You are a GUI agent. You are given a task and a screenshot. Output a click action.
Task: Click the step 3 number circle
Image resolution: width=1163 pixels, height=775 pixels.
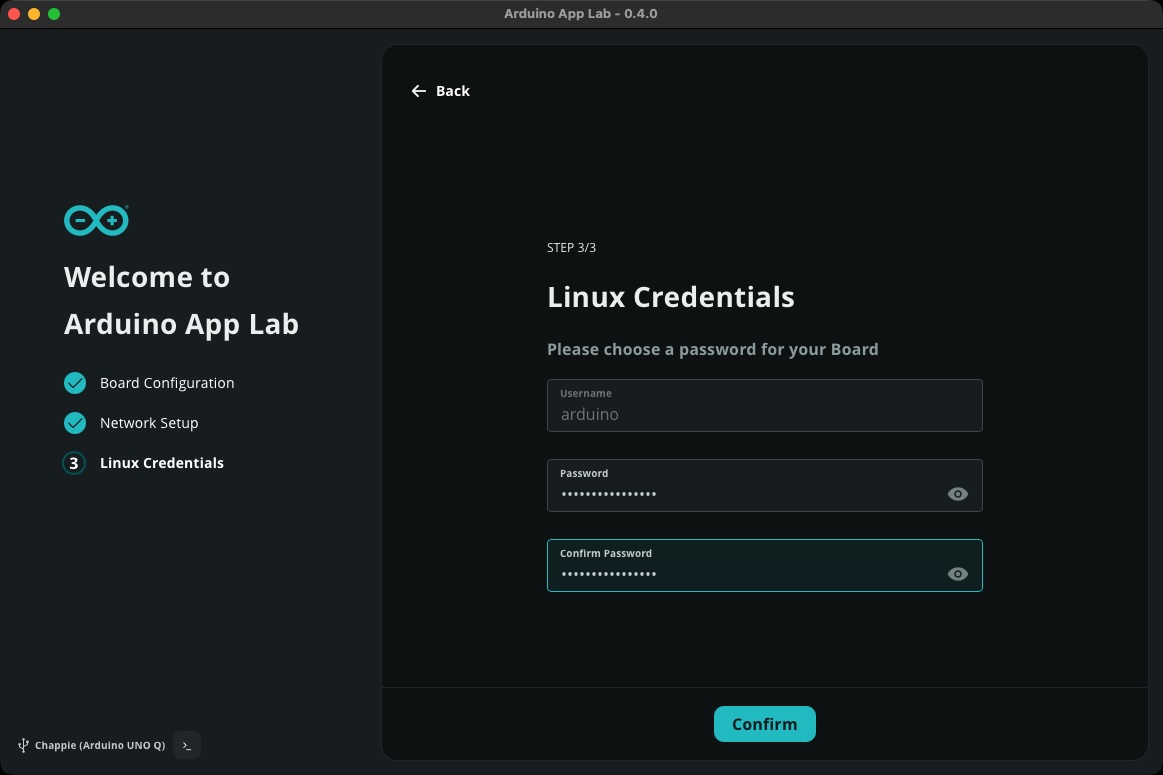point(74,463)
